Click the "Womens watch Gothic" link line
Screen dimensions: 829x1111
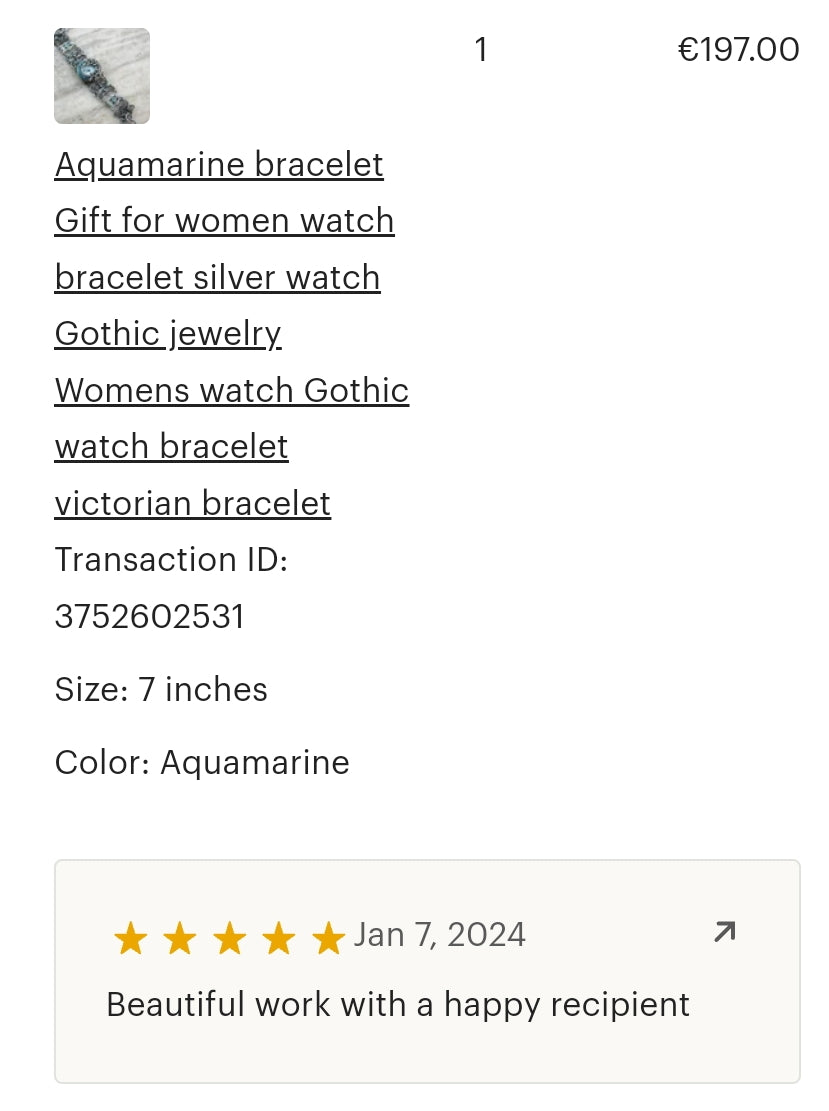pos(232,390)
